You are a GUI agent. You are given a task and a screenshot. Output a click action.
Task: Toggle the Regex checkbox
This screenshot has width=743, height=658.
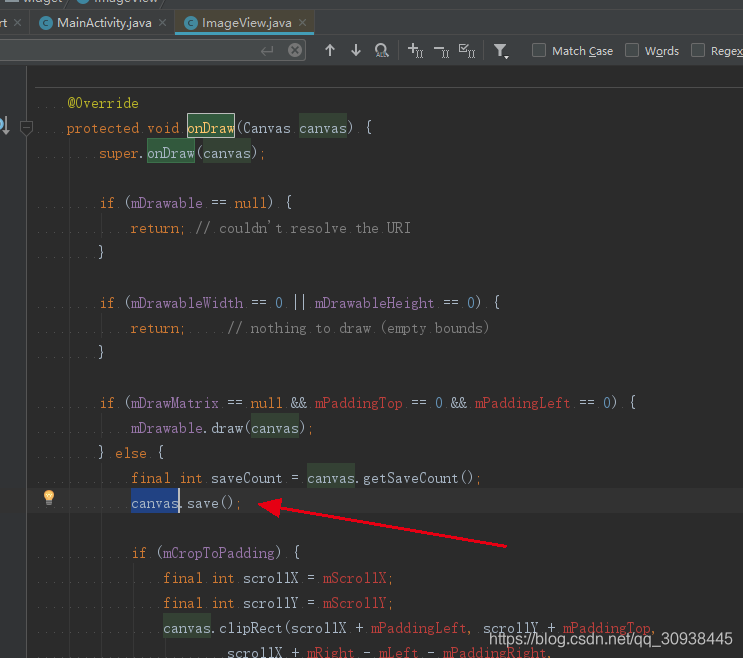pyautogui.click(x=698, y=50)
